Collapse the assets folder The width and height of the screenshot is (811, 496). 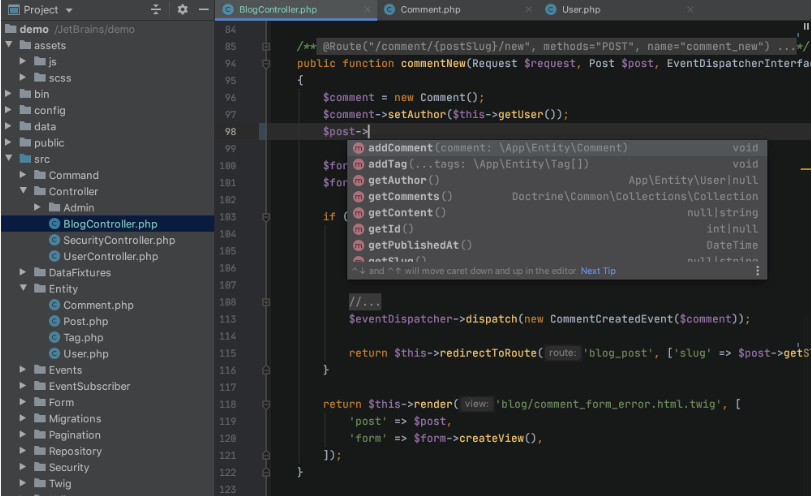pos(9,45)
